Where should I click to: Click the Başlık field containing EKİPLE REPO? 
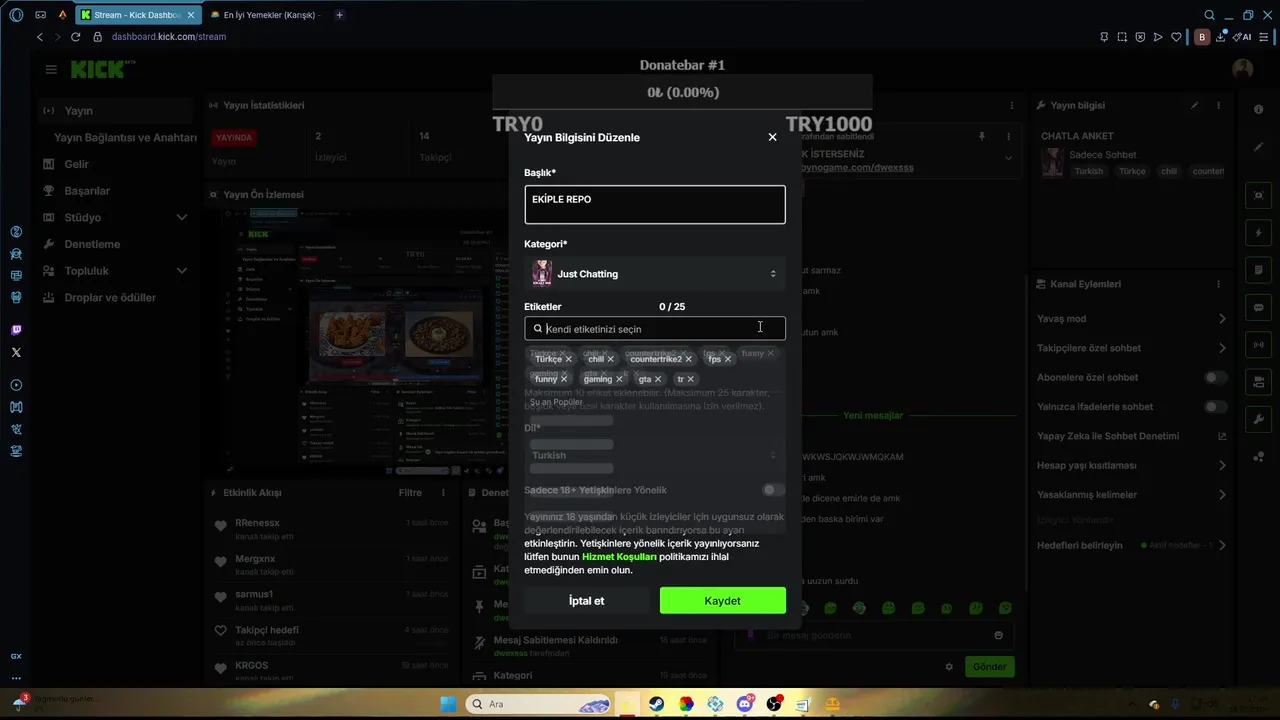point(655,204)
